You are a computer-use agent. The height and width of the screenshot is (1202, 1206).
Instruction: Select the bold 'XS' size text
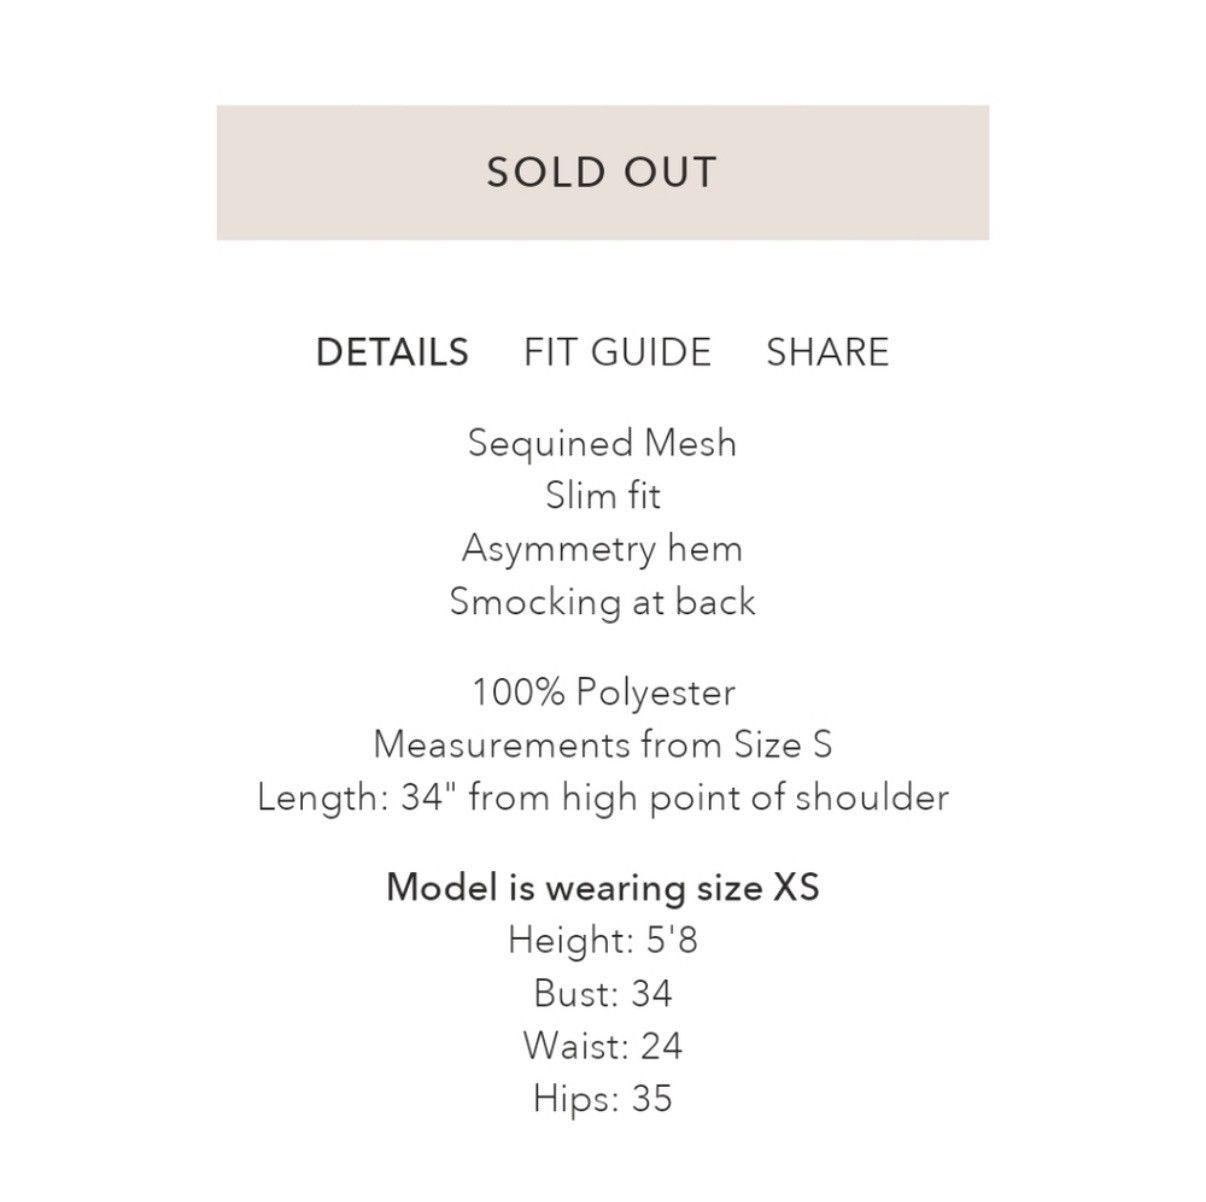(796, 888)
